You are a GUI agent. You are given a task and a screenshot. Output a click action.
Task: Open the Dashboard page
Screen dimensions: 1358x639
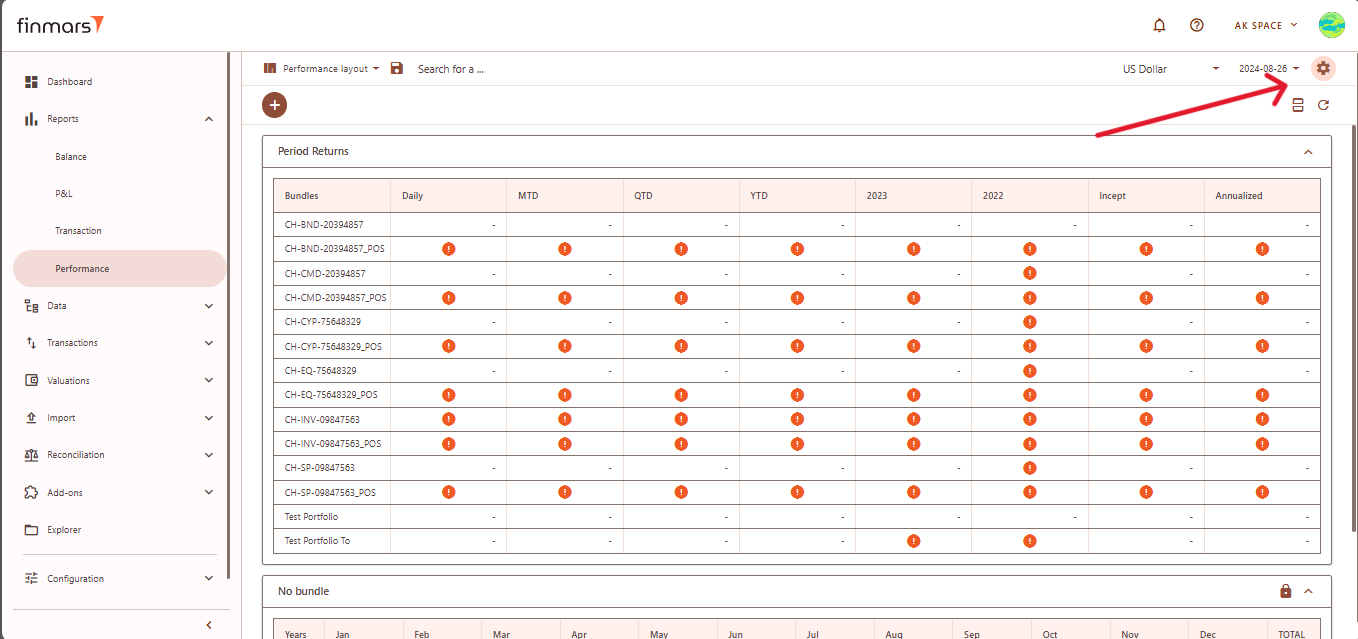69,82
